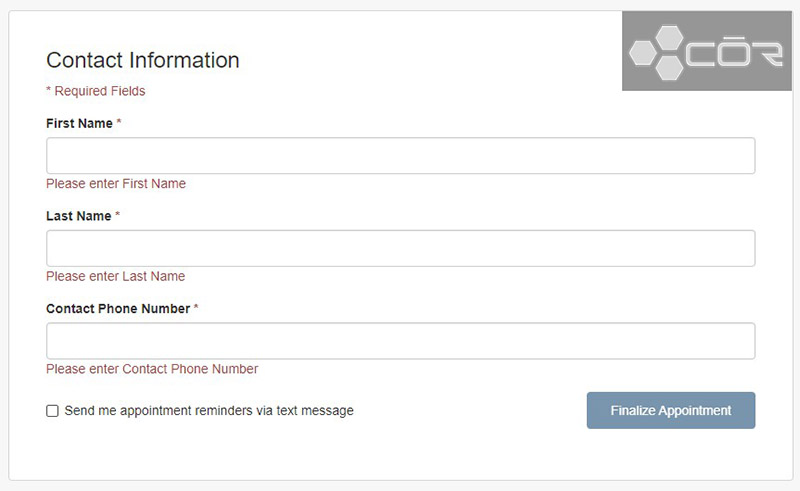This screenshot has width=800, height=491.
Task: Select the 'Please enter First Name' error message
Action: click(116, 184)
